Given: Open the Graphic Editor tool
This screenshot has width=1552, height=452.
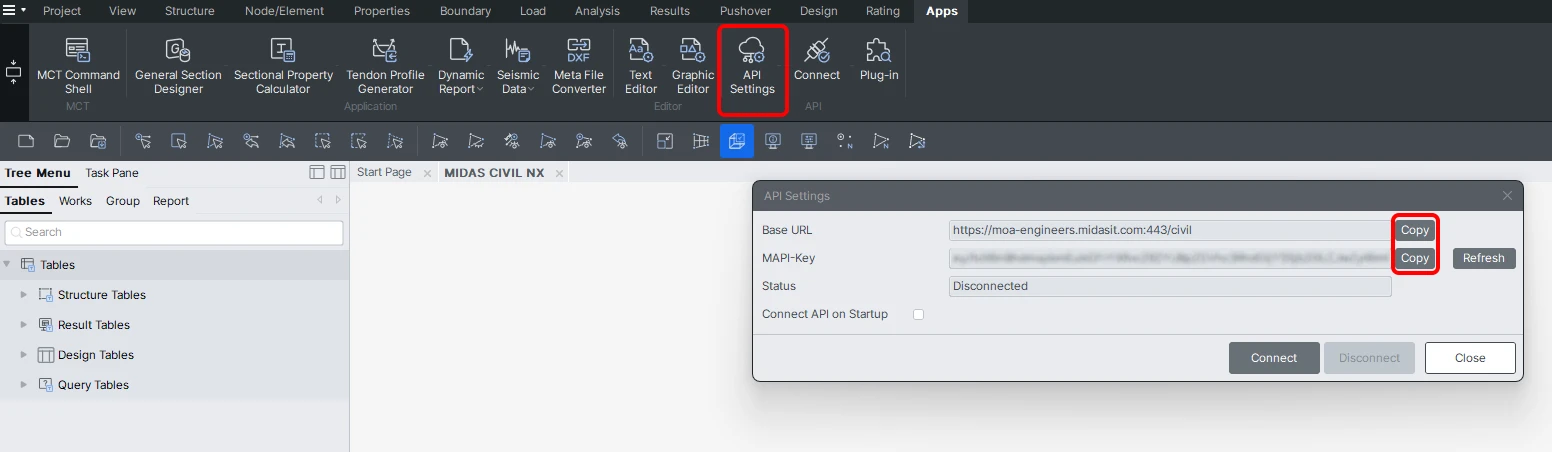Looking at the screenshot, I should tap(693, 66).
